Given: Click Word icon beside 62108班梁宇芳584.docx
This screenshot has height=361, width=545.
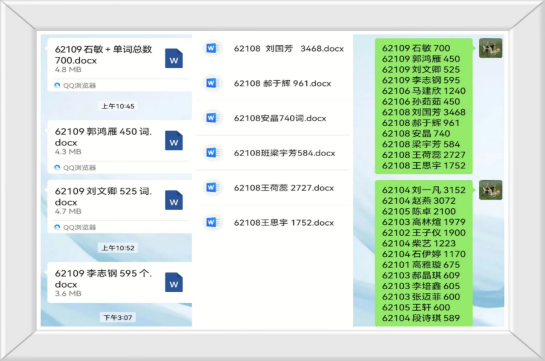Looking at the screenshot, I should coord(212,153).
